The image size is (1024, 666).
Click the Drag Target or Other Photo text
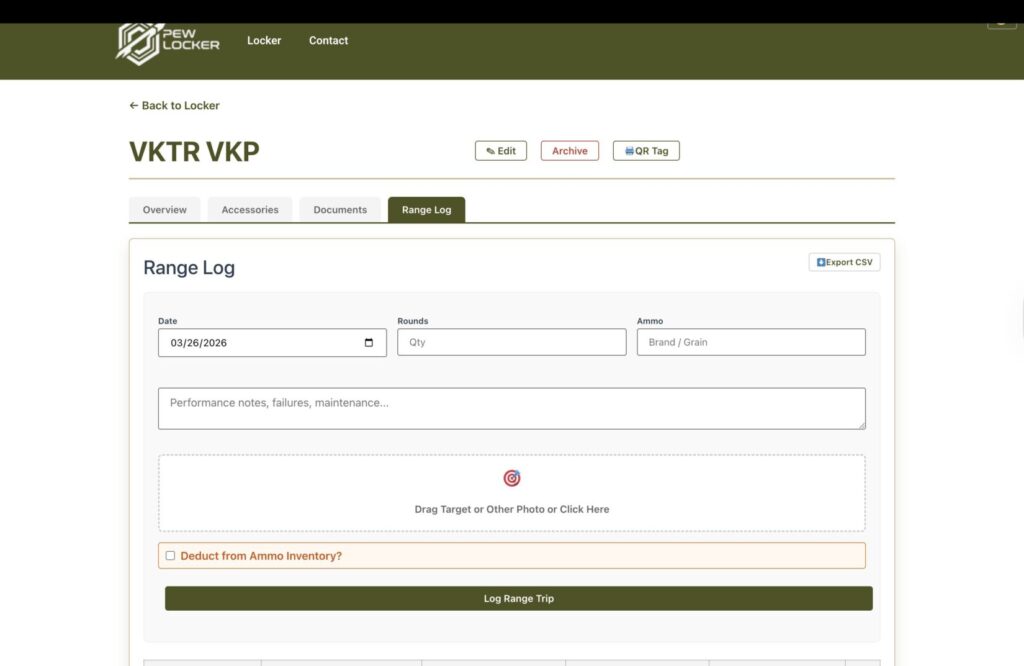[512, 509]
